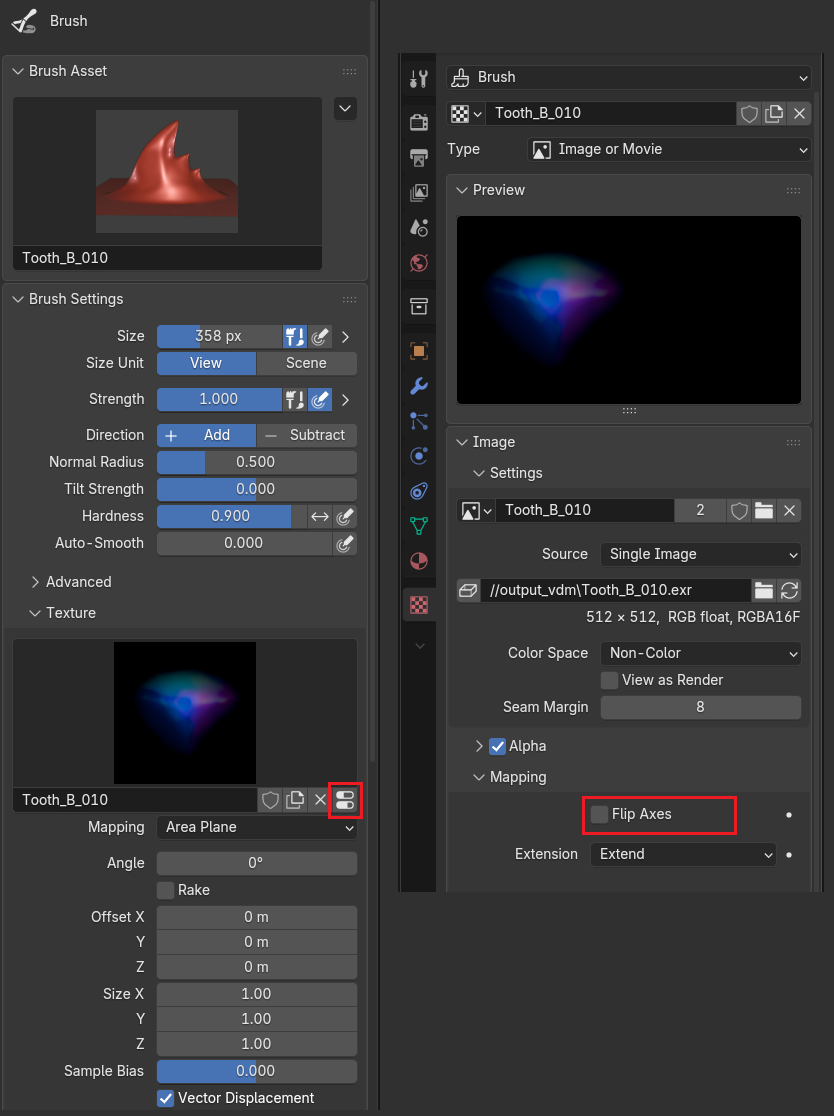Toggle unified size icon next to Size
The width and height of the screenshot is (834, 1116).
tap(295, 336)
